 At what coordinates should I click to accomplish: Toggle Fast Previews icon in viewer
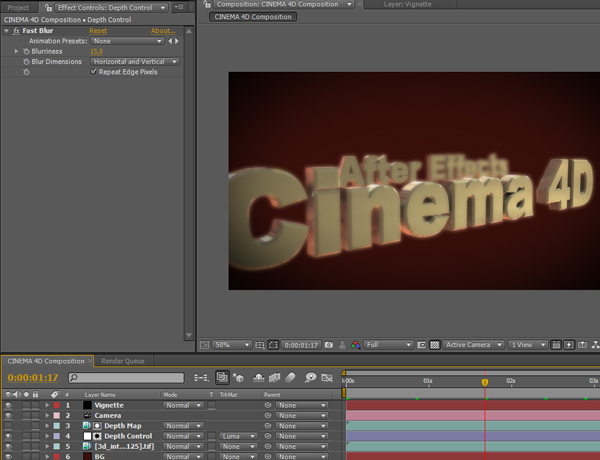point(569,345)
